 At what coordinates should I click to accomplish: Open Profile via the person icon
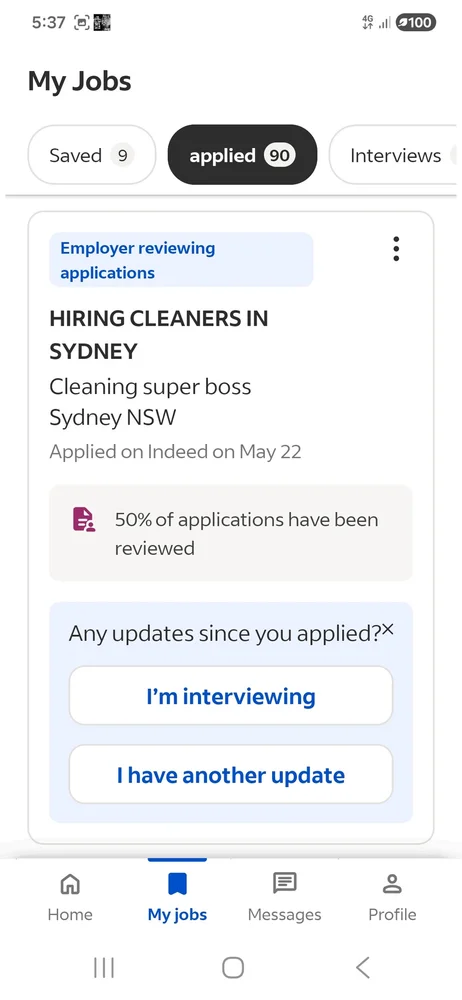(x=392, y=884)
